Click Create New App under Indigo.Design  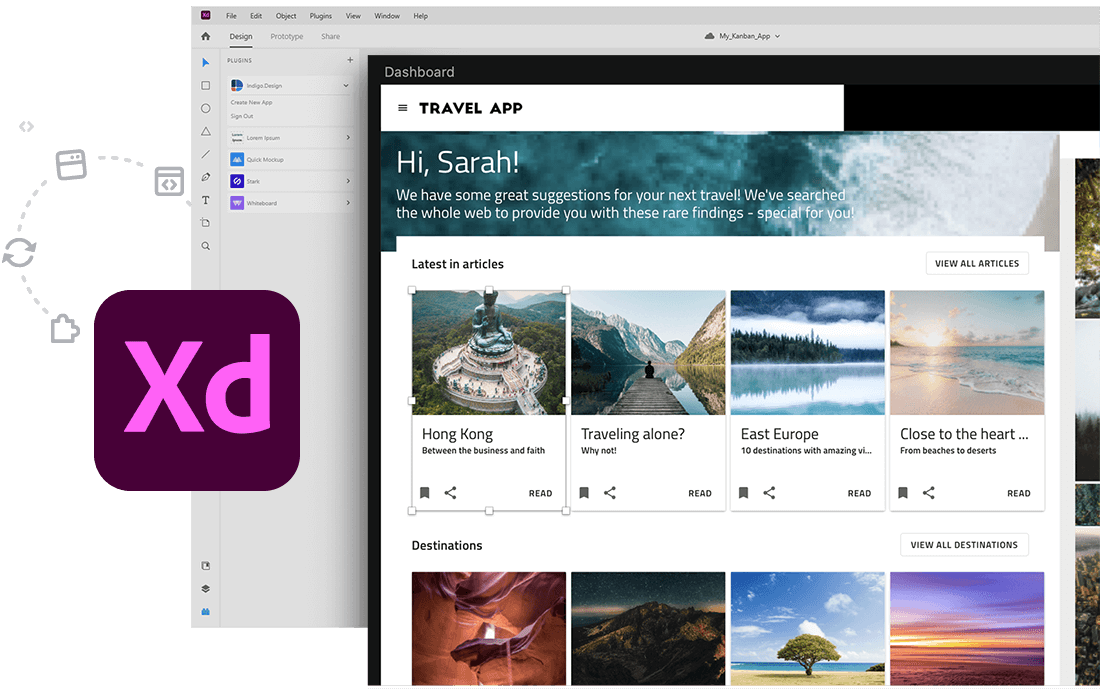click(251, 102)
